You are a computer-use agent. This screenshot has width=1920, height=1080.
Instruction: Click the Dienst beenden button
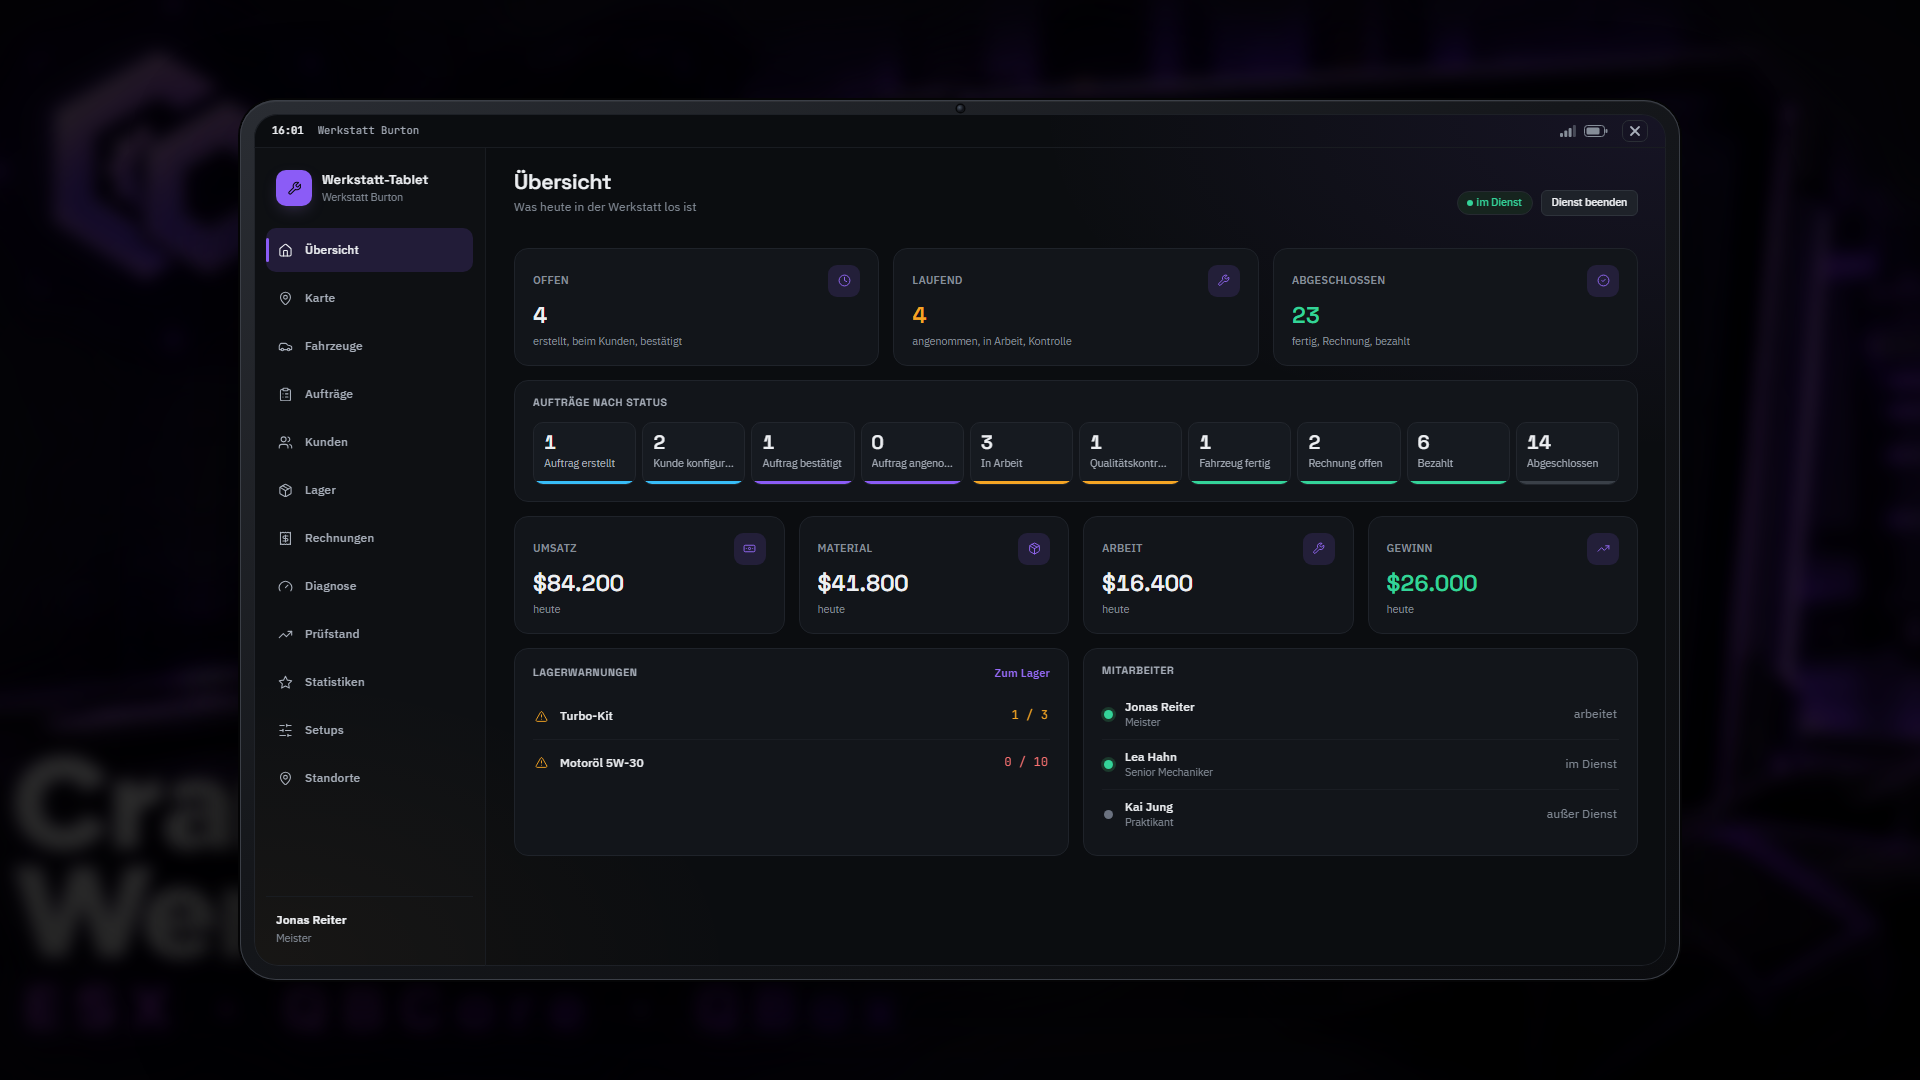click(1588, 202)
